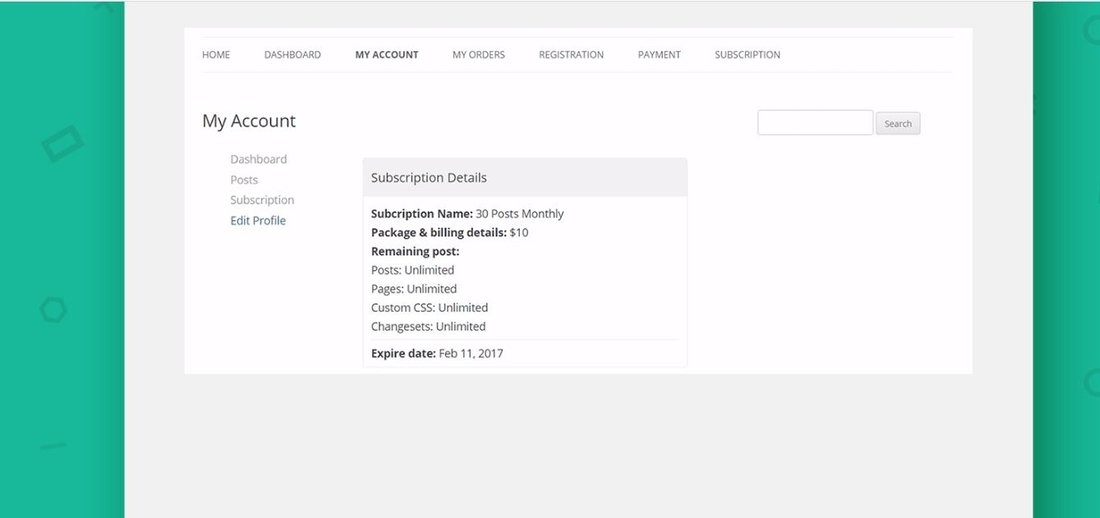This screenshot has height=518, width=1100.
Task: Open the Posts sidebar link
Action: coord(244,180)
